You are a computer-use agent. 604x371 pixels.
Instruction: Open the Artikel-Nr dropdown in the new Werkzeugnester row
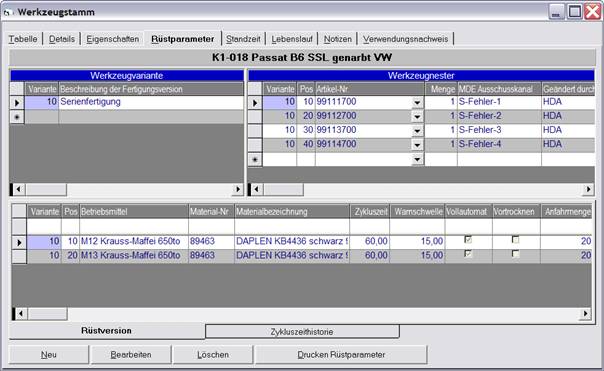(417, 159)
